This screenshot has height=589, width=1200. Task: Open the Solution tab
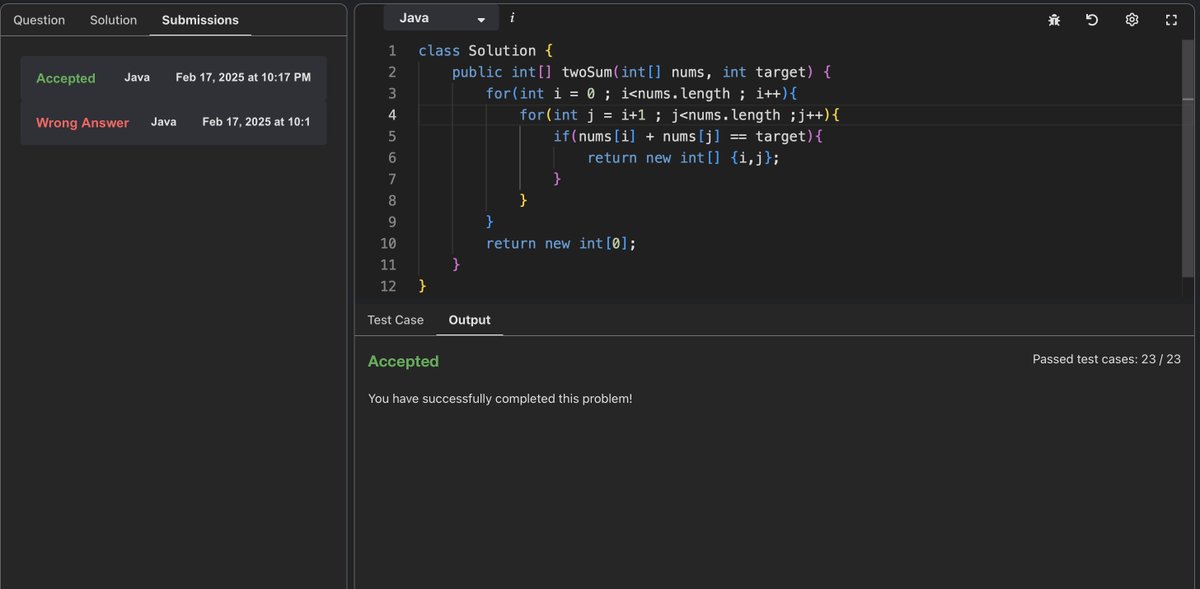coord(112,19)
